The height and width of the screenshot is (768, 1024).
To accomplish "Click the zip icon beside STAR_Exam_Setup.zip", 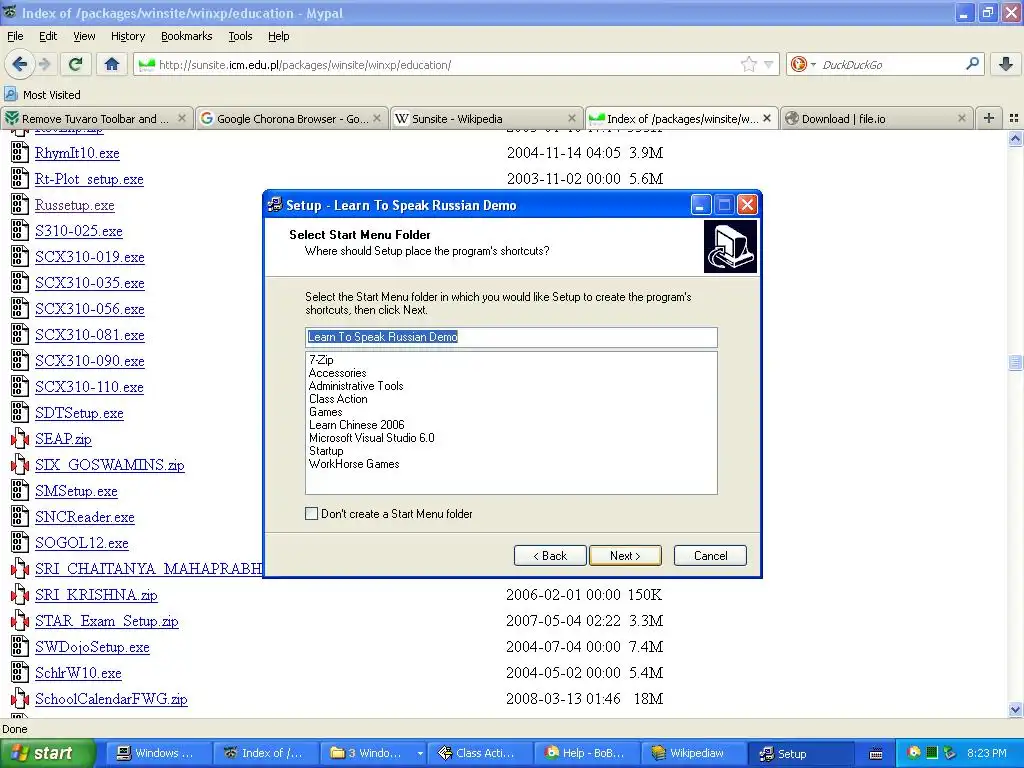I will pos(20,621).
